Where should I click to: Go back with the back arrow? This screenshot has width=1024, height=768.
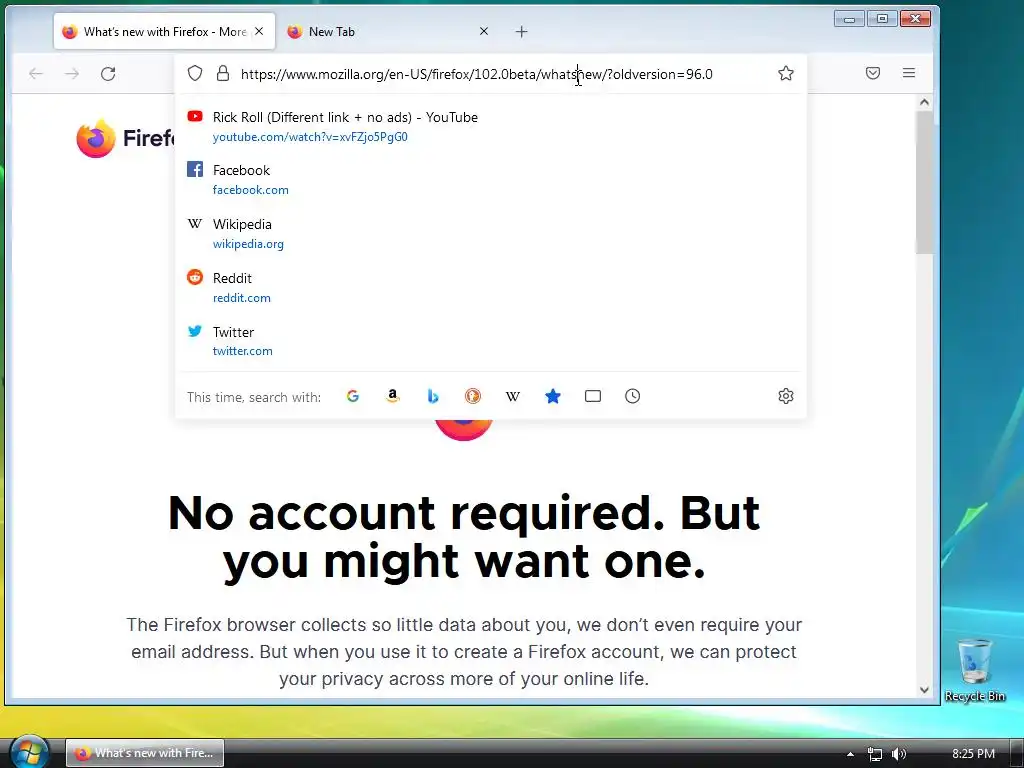pos(36,74)
